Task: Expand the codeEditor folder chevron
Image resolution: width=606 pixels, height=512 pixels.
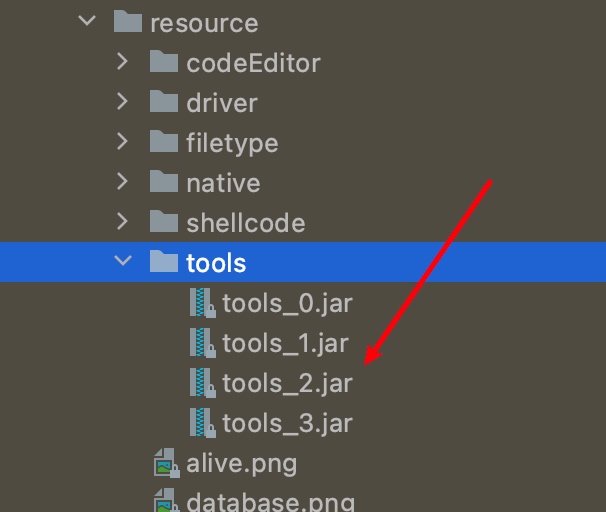Action: [123, 61]
